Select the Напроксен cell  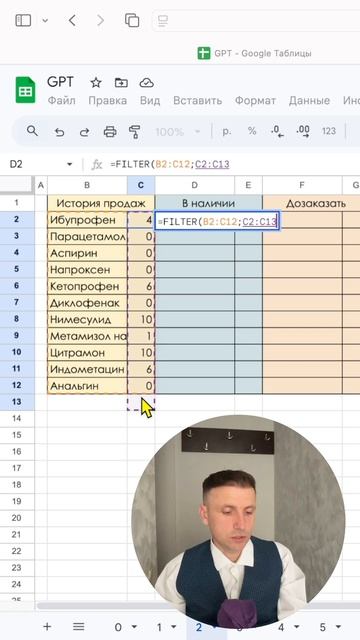[x=87, y=270]
